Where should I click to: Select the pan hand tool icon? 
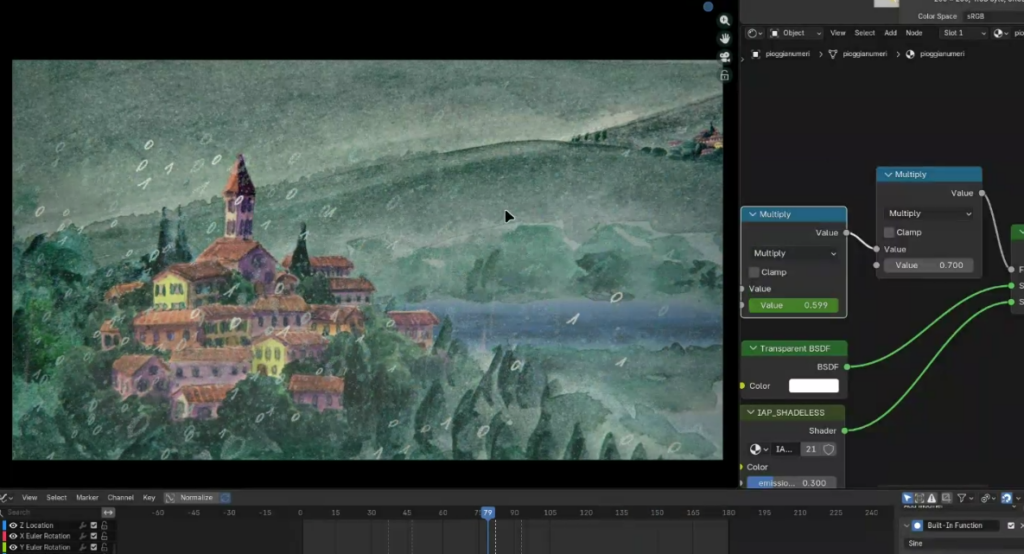(x=725, y=38)
